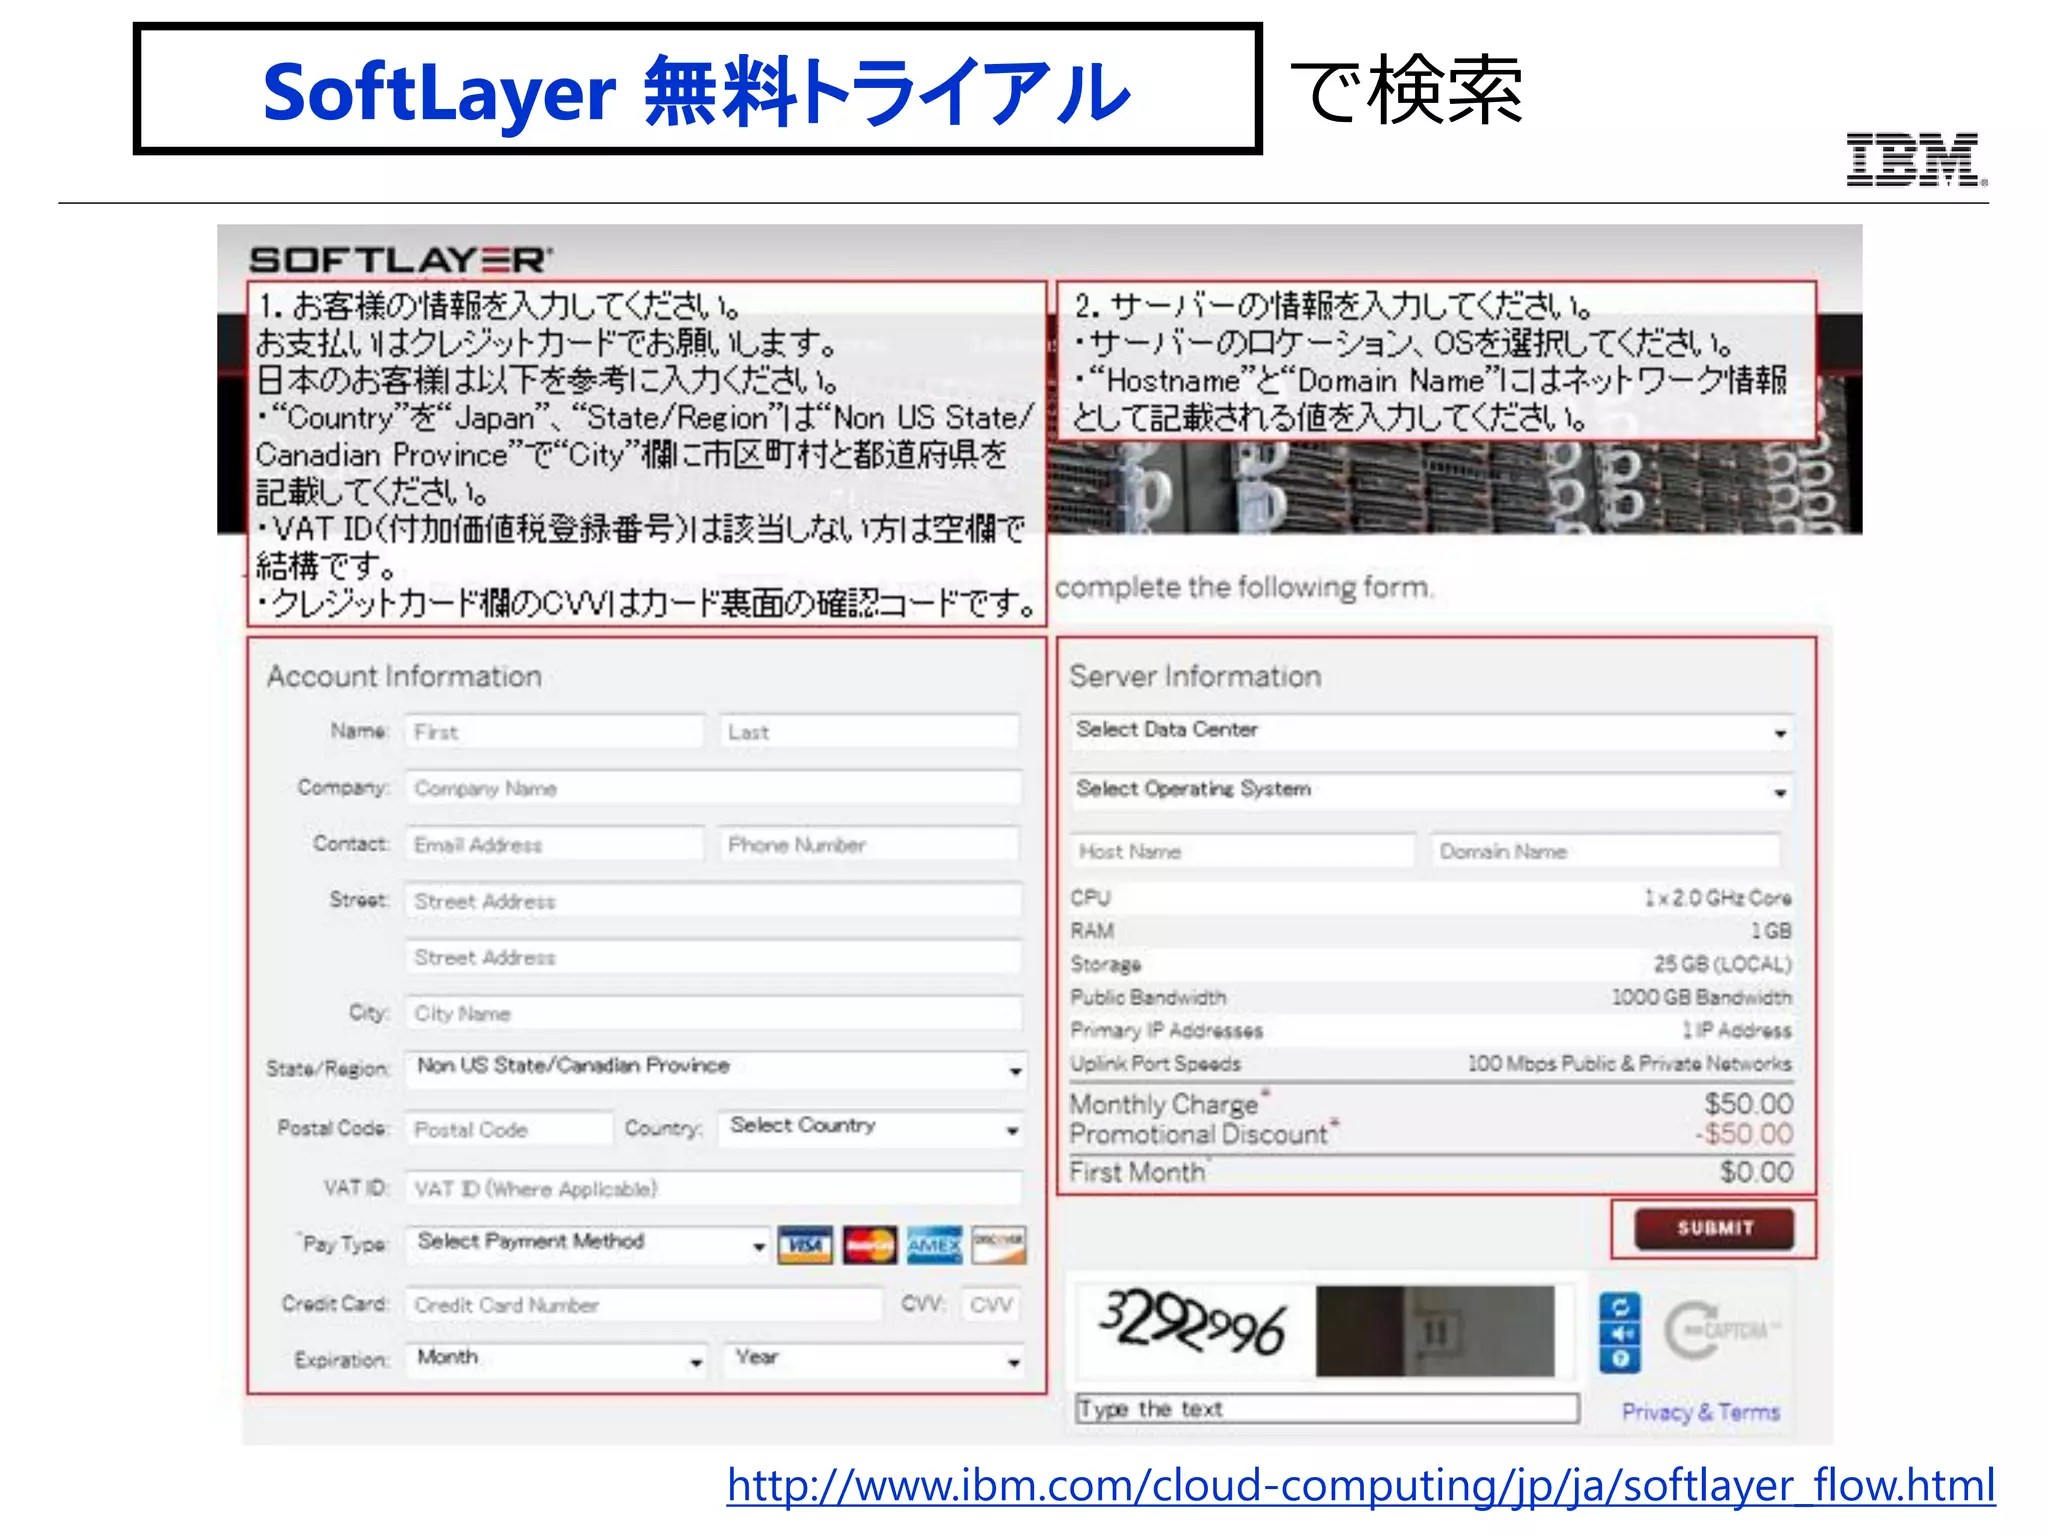Open captcha help question icon

[x=1620, y=1359]
